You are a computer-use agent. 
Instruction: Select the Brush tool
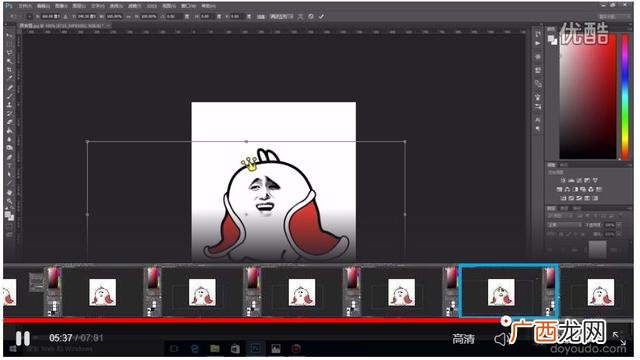pos(9,96)
